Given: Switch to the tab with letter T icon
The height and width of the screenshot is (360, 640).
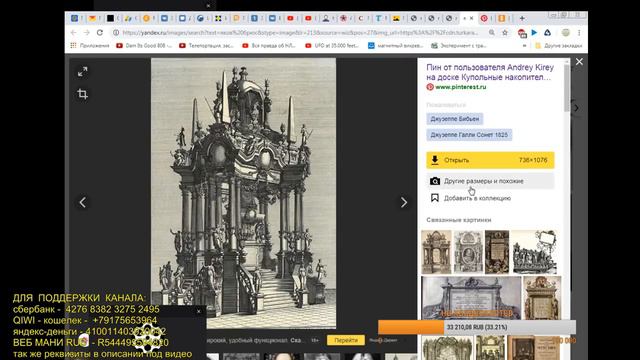Looking at the screenshot, I should click(378, 18).
